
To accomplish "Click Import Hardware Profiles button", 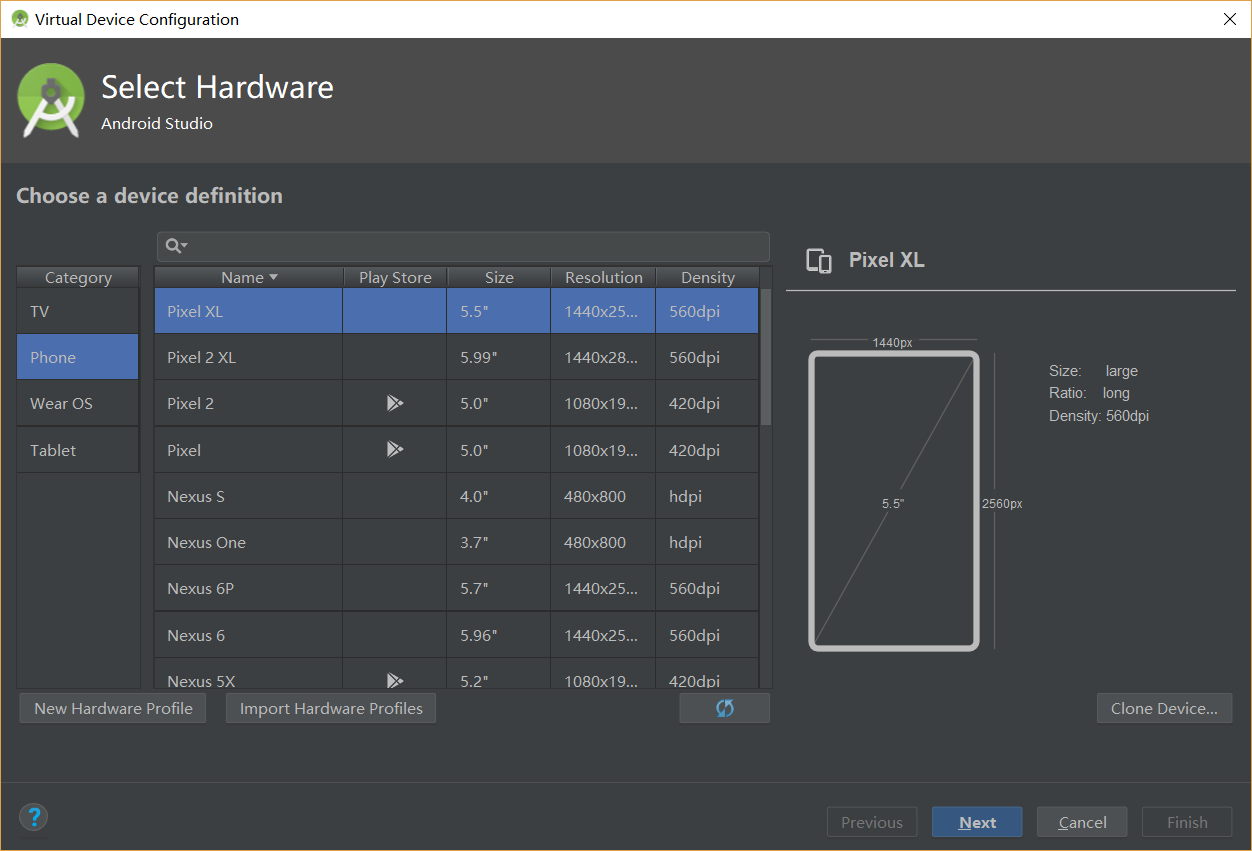I will point(331,708).
